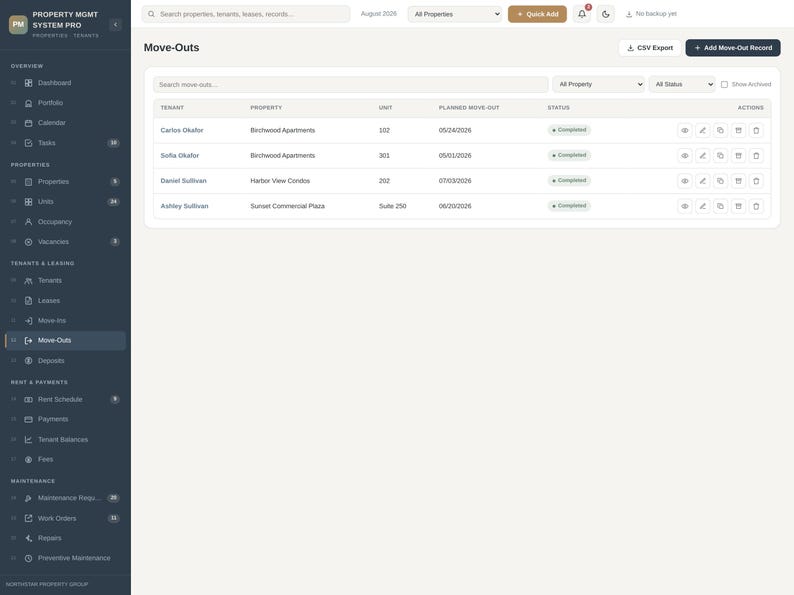Open Move-Ins sidebar item

point(65,321)
